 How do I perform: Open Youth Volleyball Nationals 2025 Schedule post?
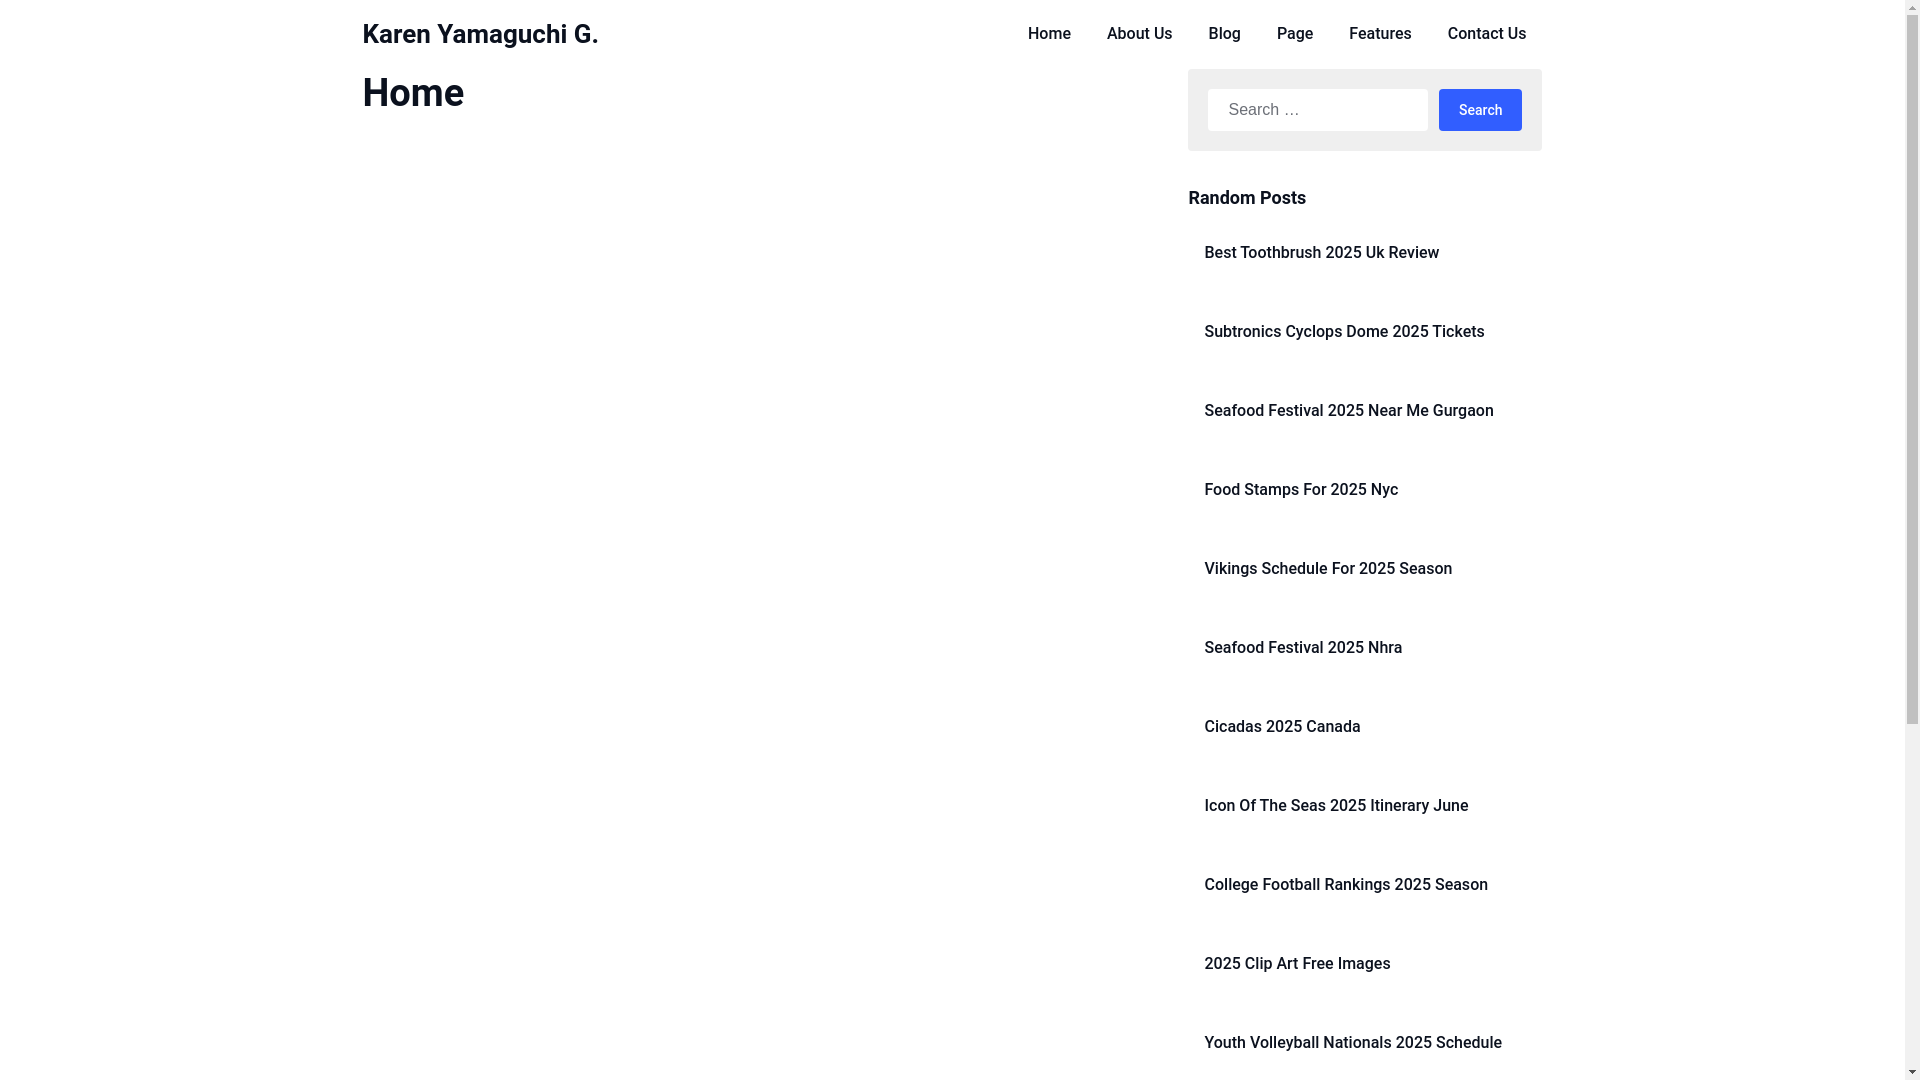coord(1353,1043)
